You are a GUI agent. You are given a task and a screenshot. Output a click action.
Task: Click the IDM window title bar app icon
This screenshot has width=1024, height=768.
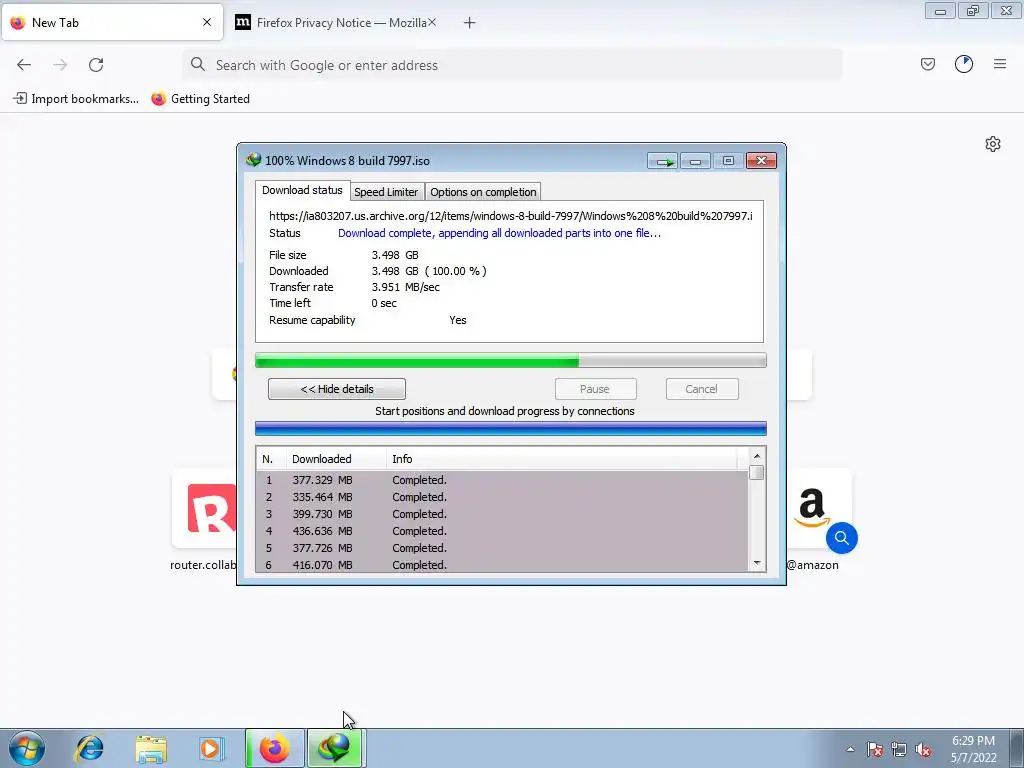click(253, 160)
